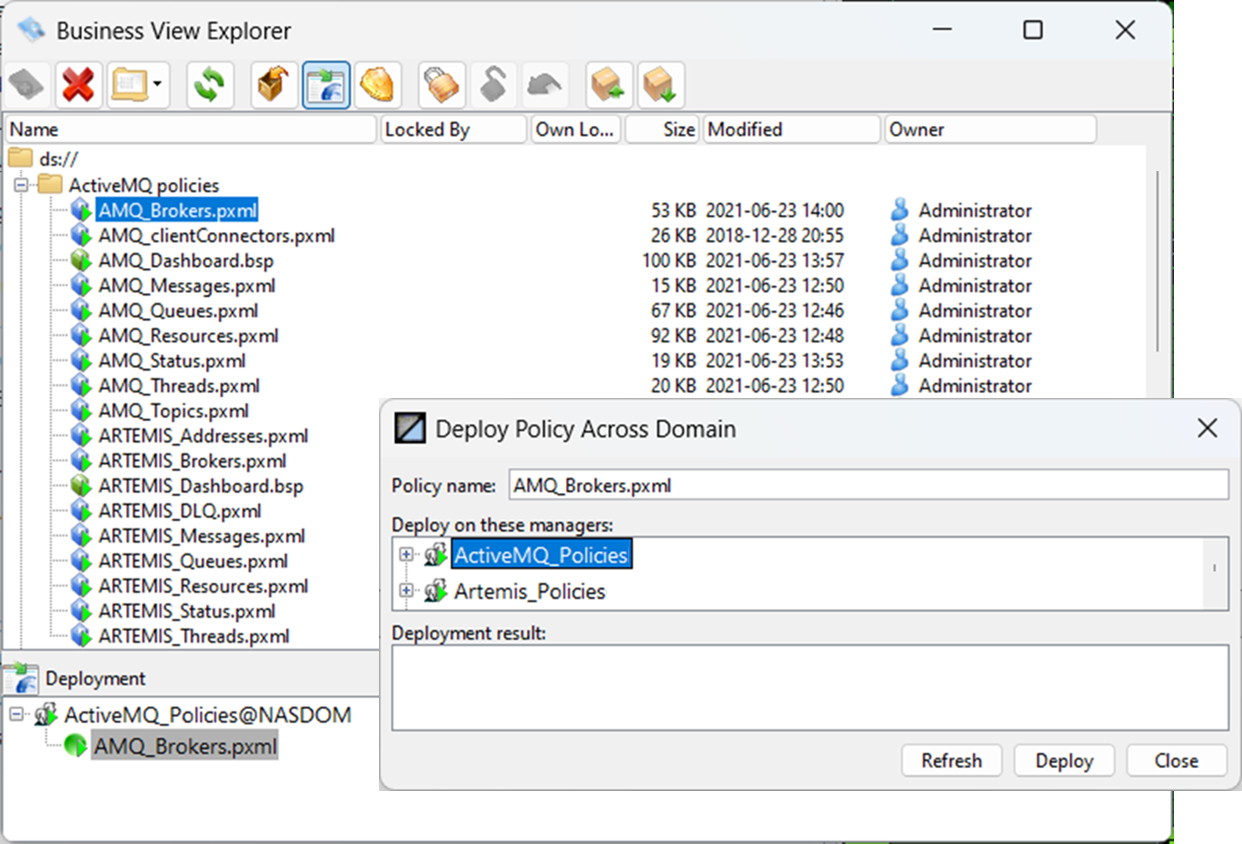Click the open box with orange arrow icon
This screenshot has height=844, width=1242.
[x=274, y=85]
